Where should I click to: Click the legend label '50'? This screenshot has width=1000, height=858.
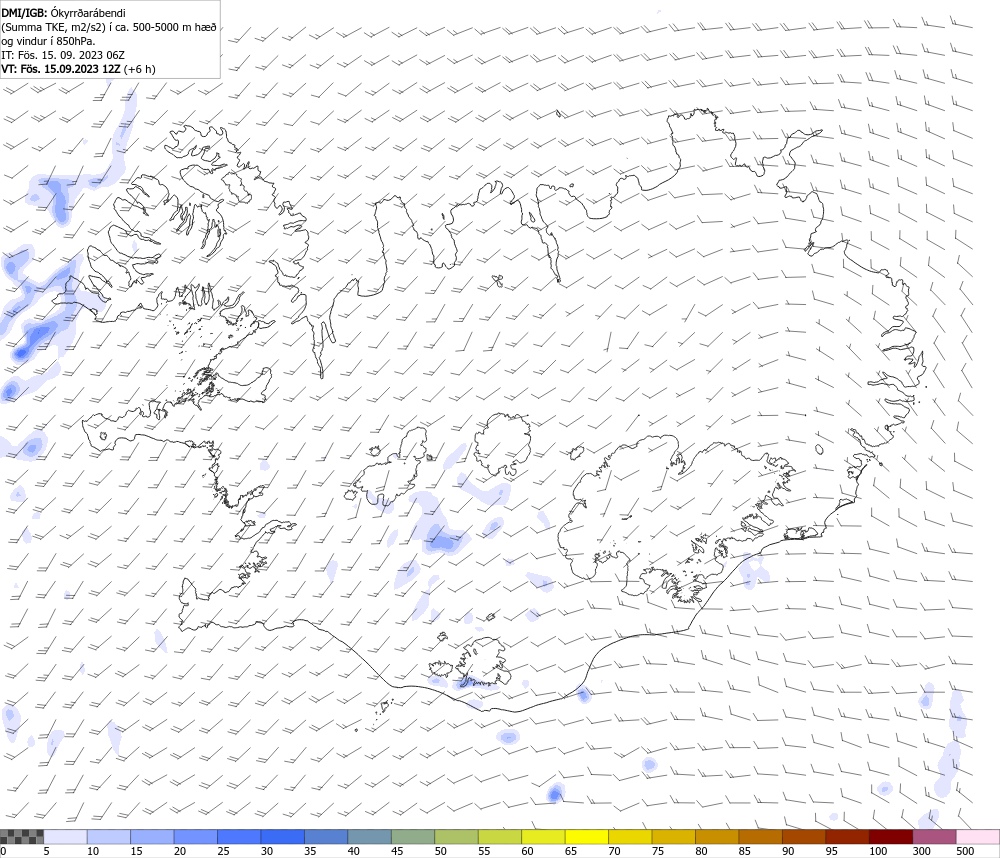point(441,851)
